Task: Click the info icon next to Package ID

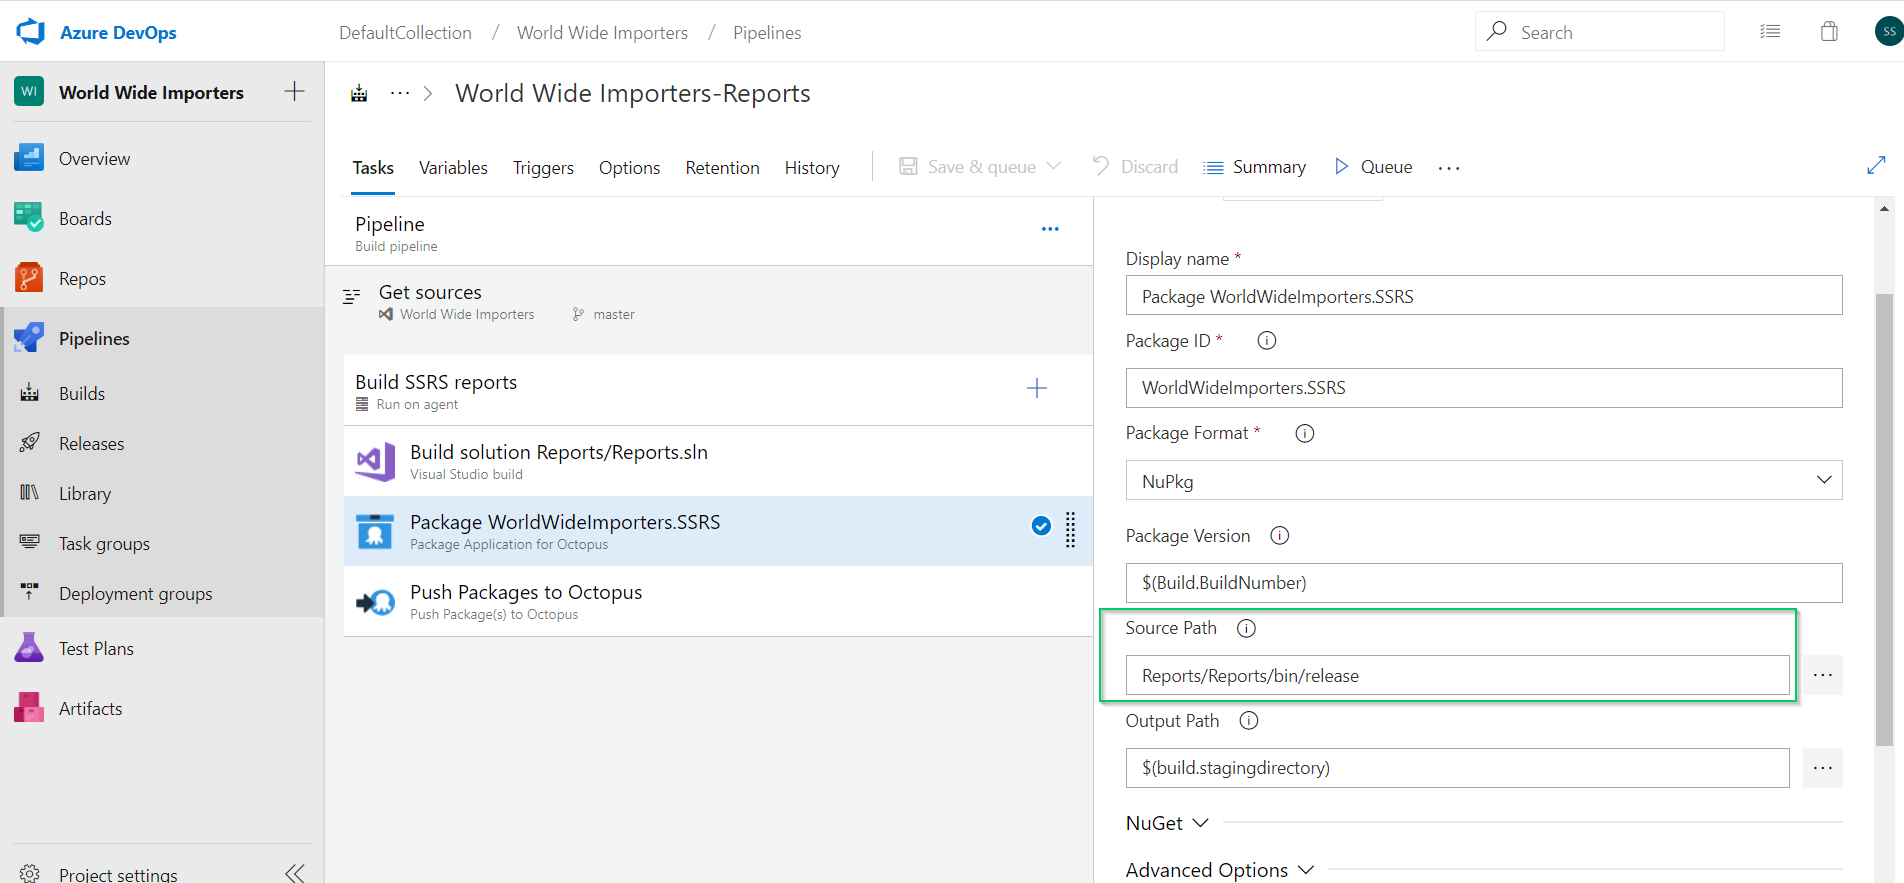Action: (1266, 341)
